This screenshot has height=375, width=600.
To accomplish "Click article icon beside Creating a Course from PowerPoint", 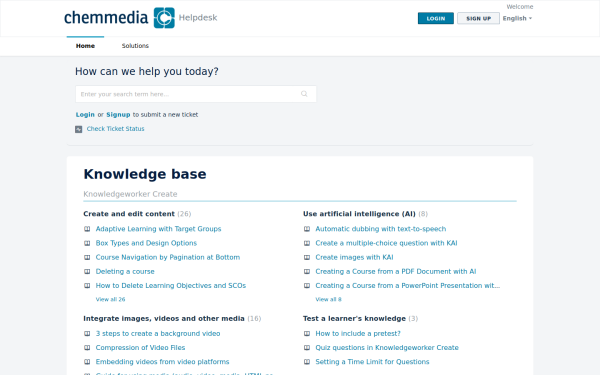I will coord(307,285).
